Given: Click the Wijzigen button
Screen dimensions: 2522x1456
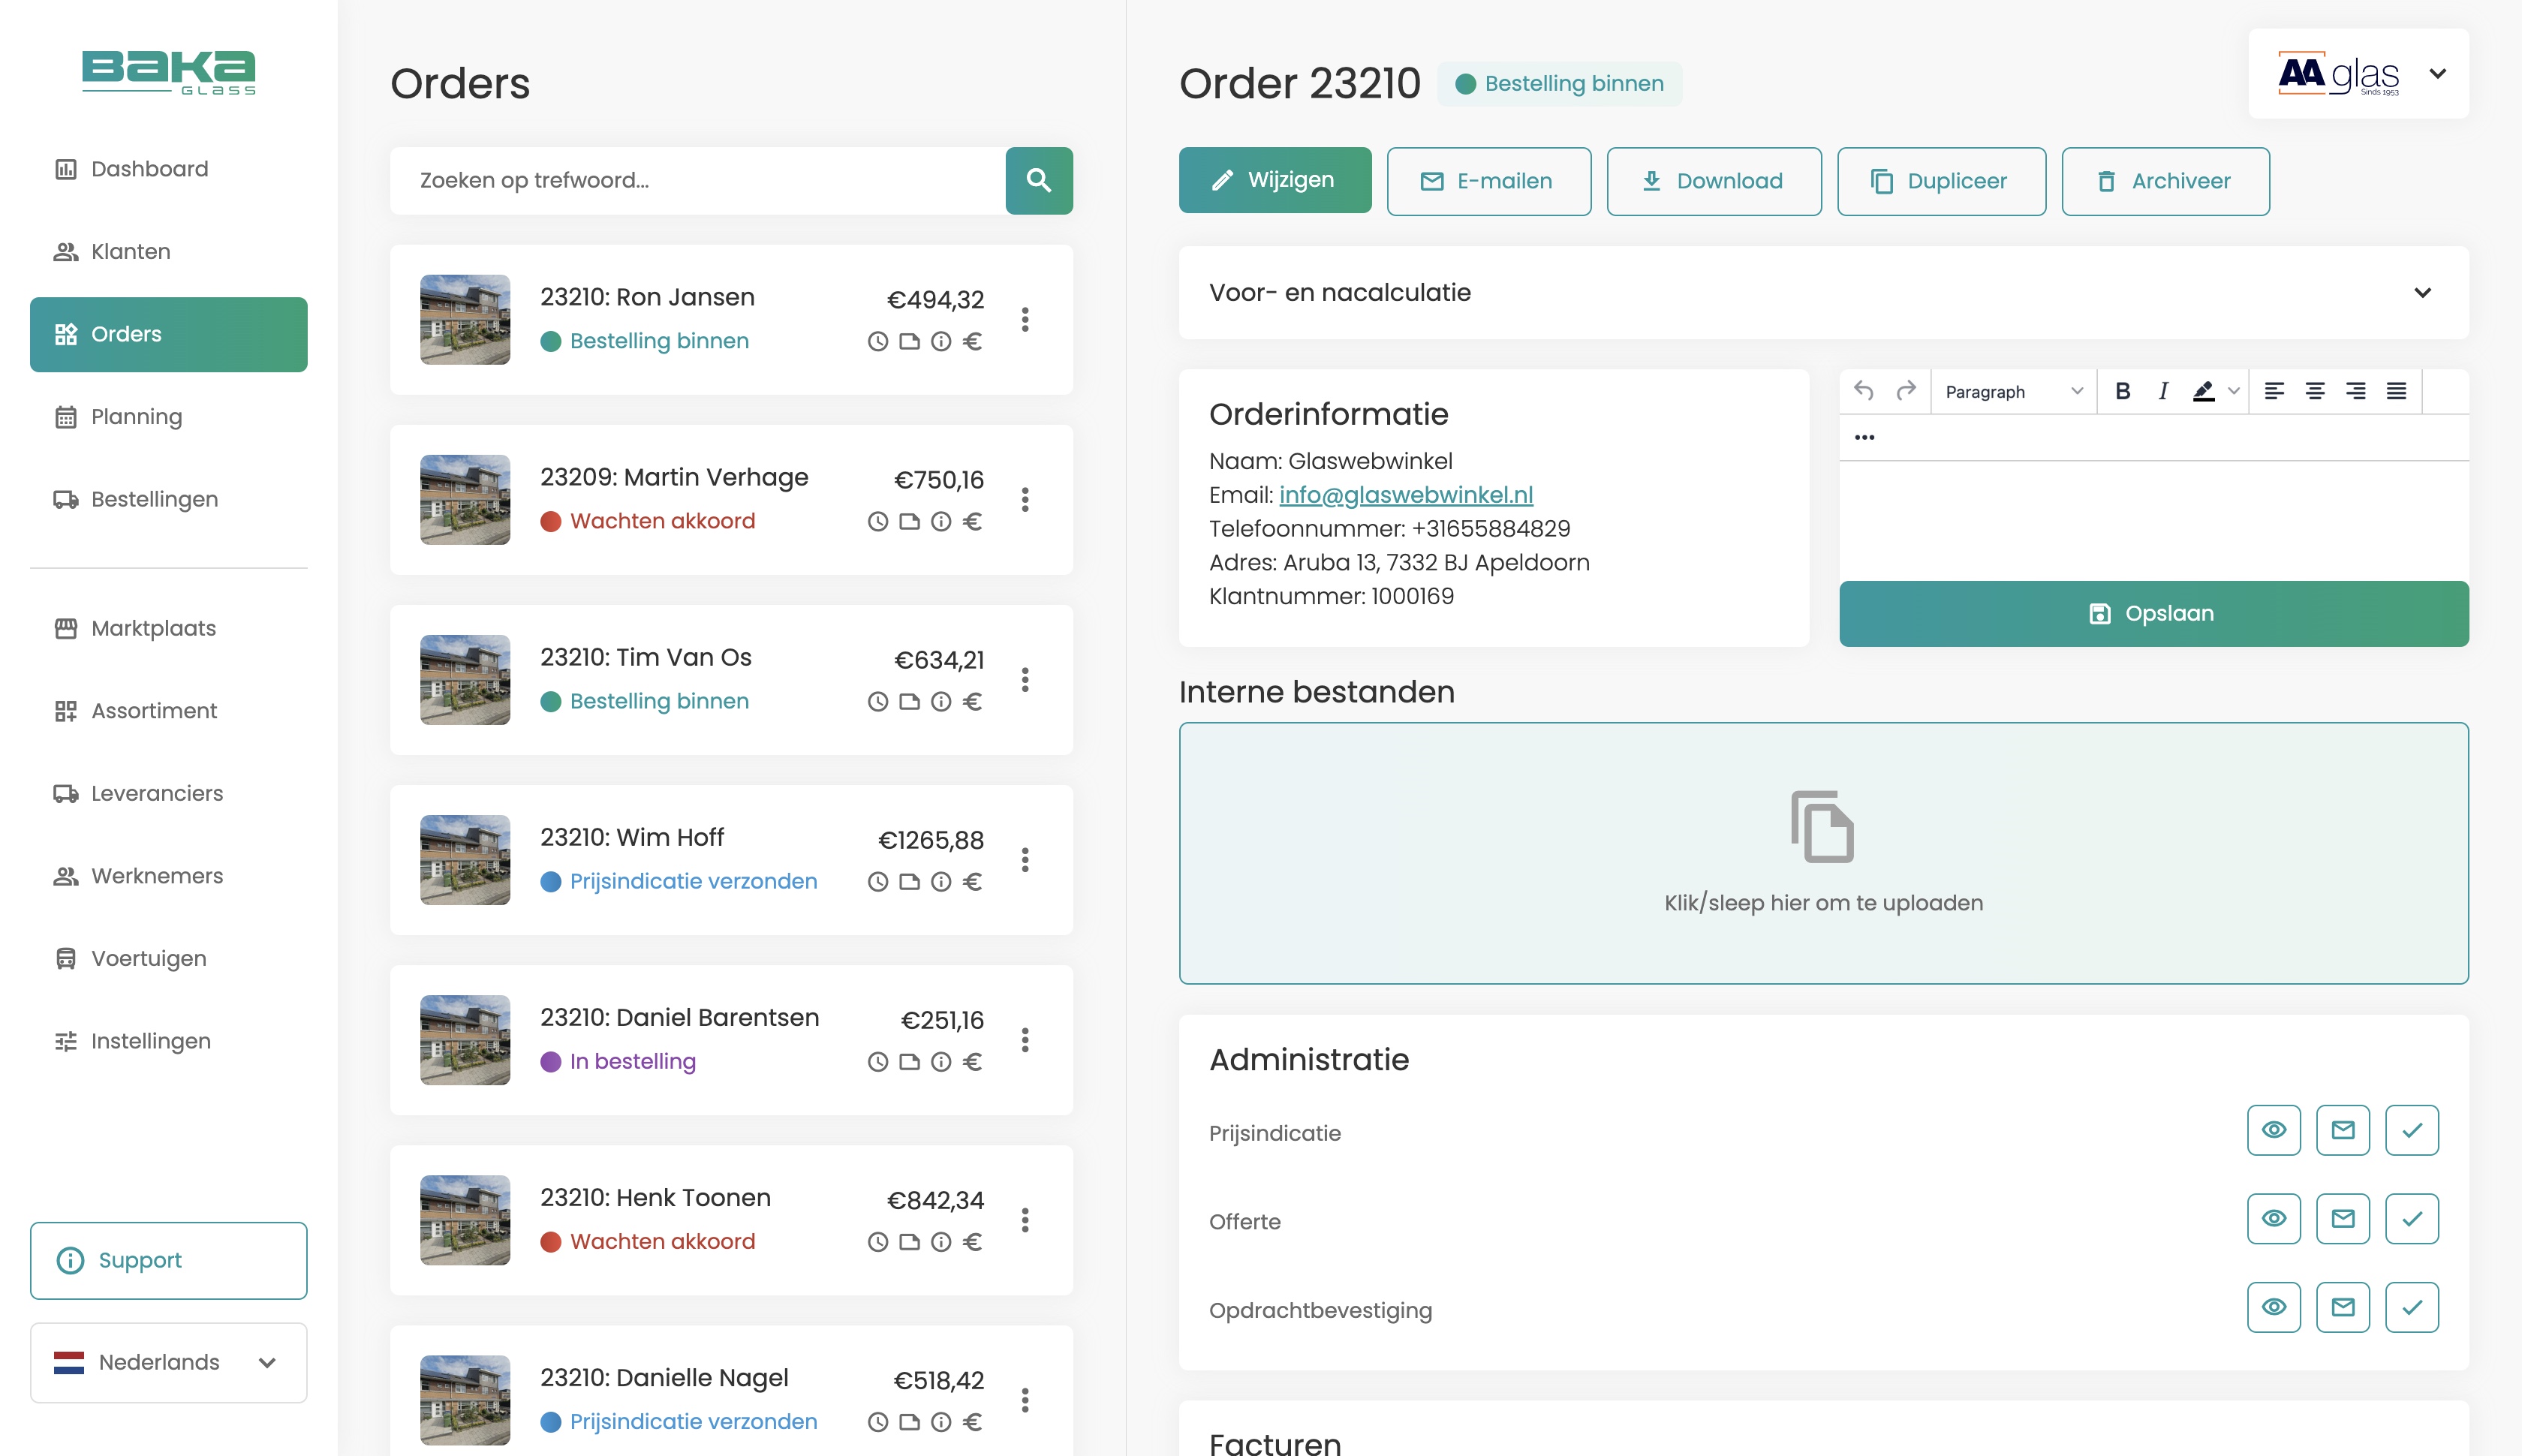Looking at the screenshot, I should 1274,180.
